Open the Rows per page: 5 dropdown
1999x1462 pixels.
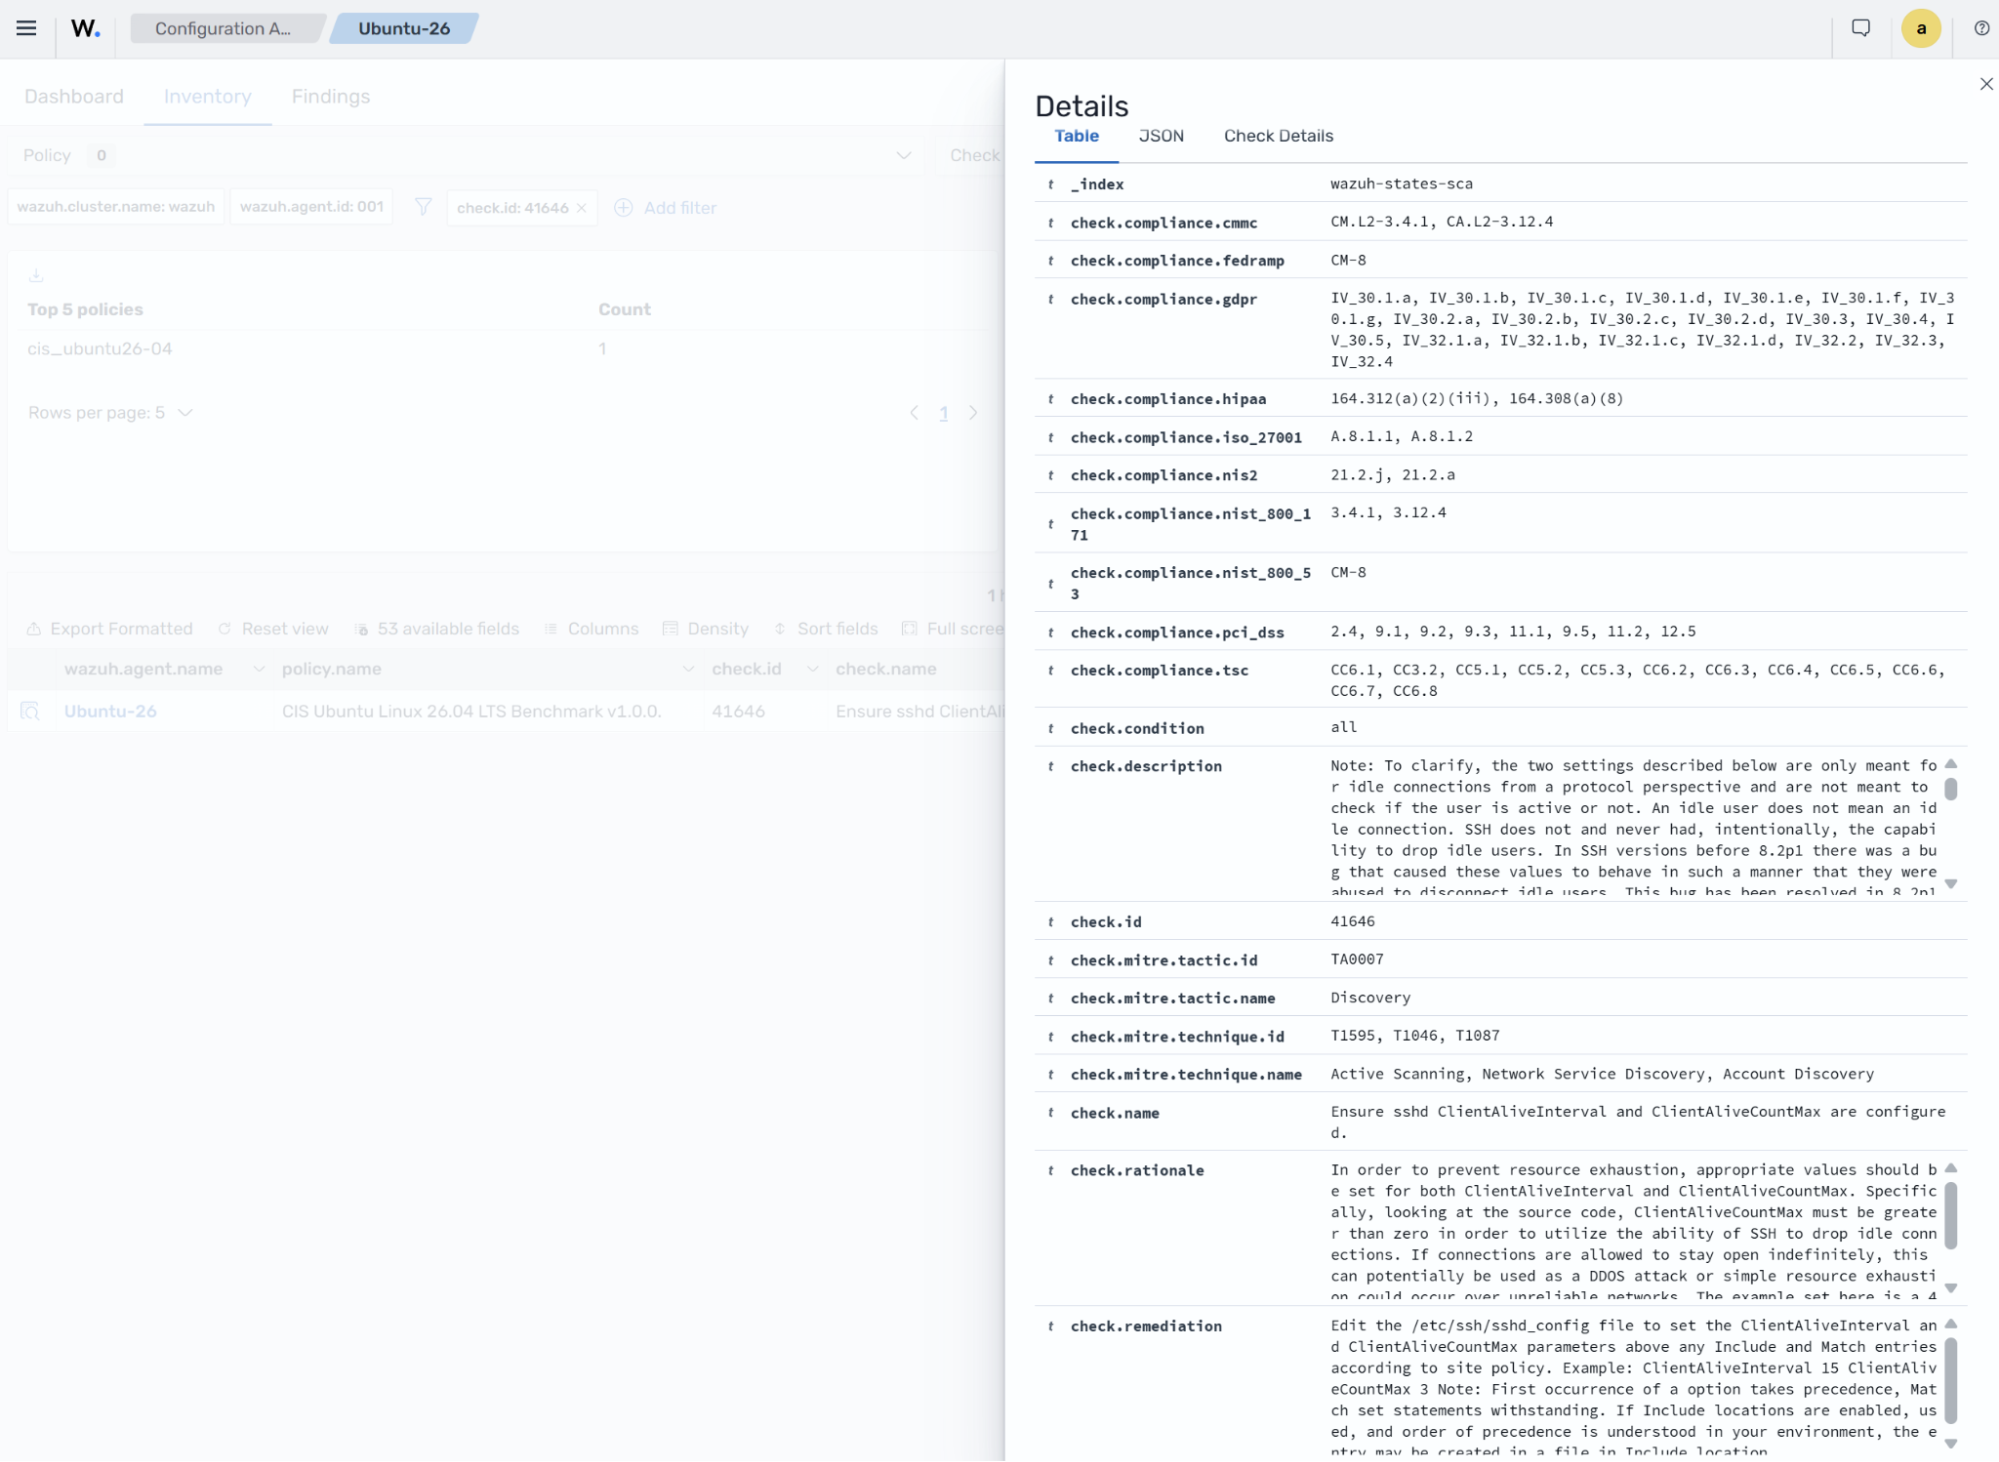click(110, 413)
